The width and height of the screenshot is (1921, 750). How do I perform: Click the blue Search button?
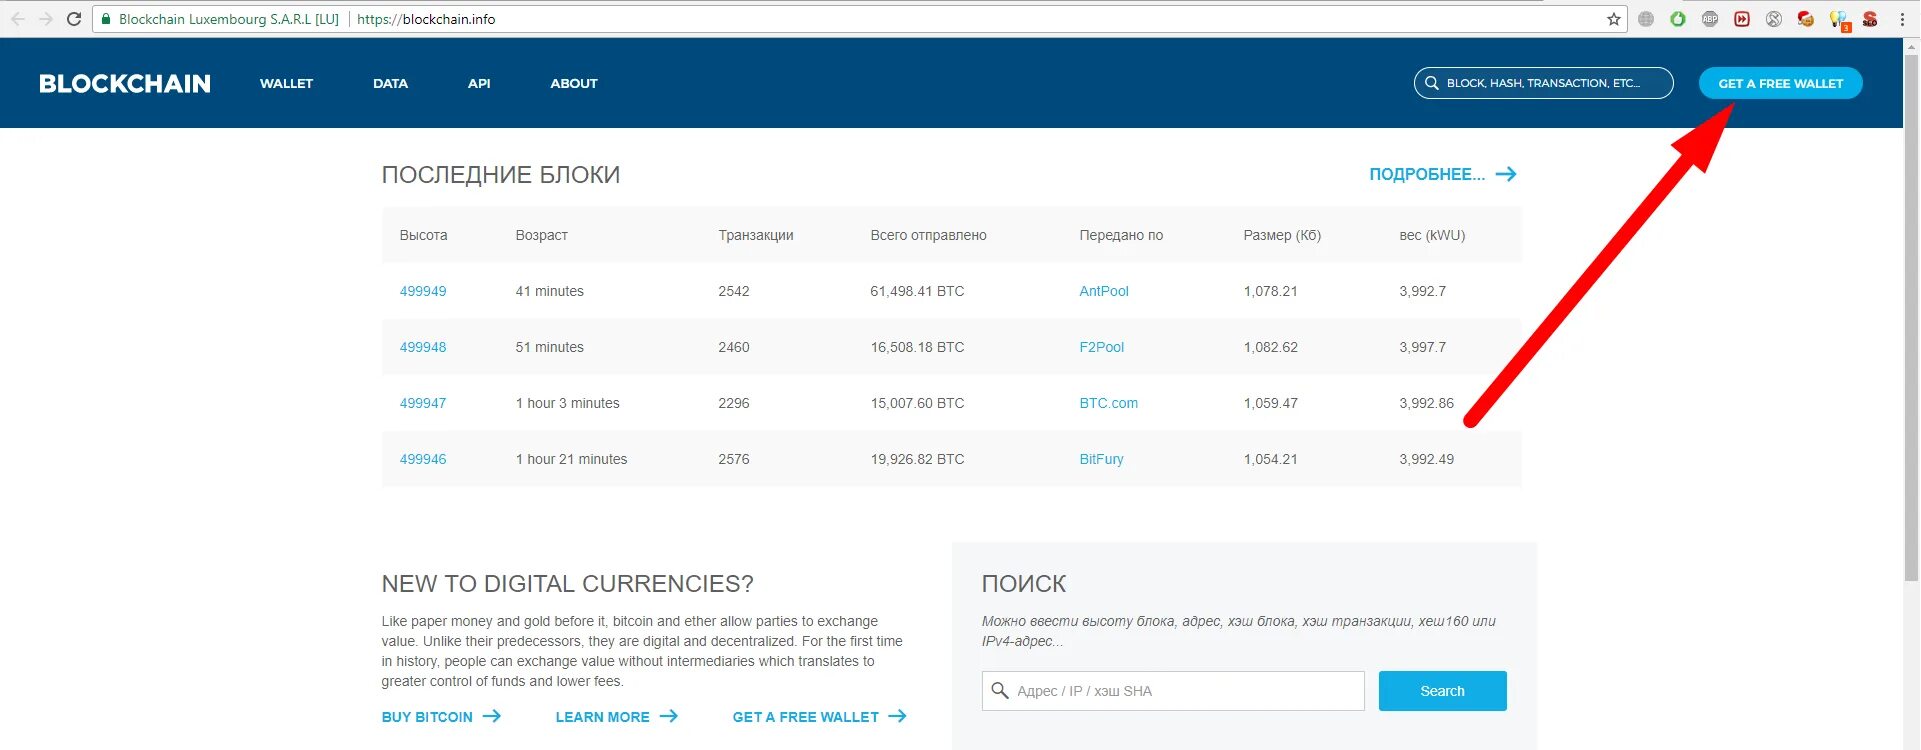click(x=1442, y=691)
